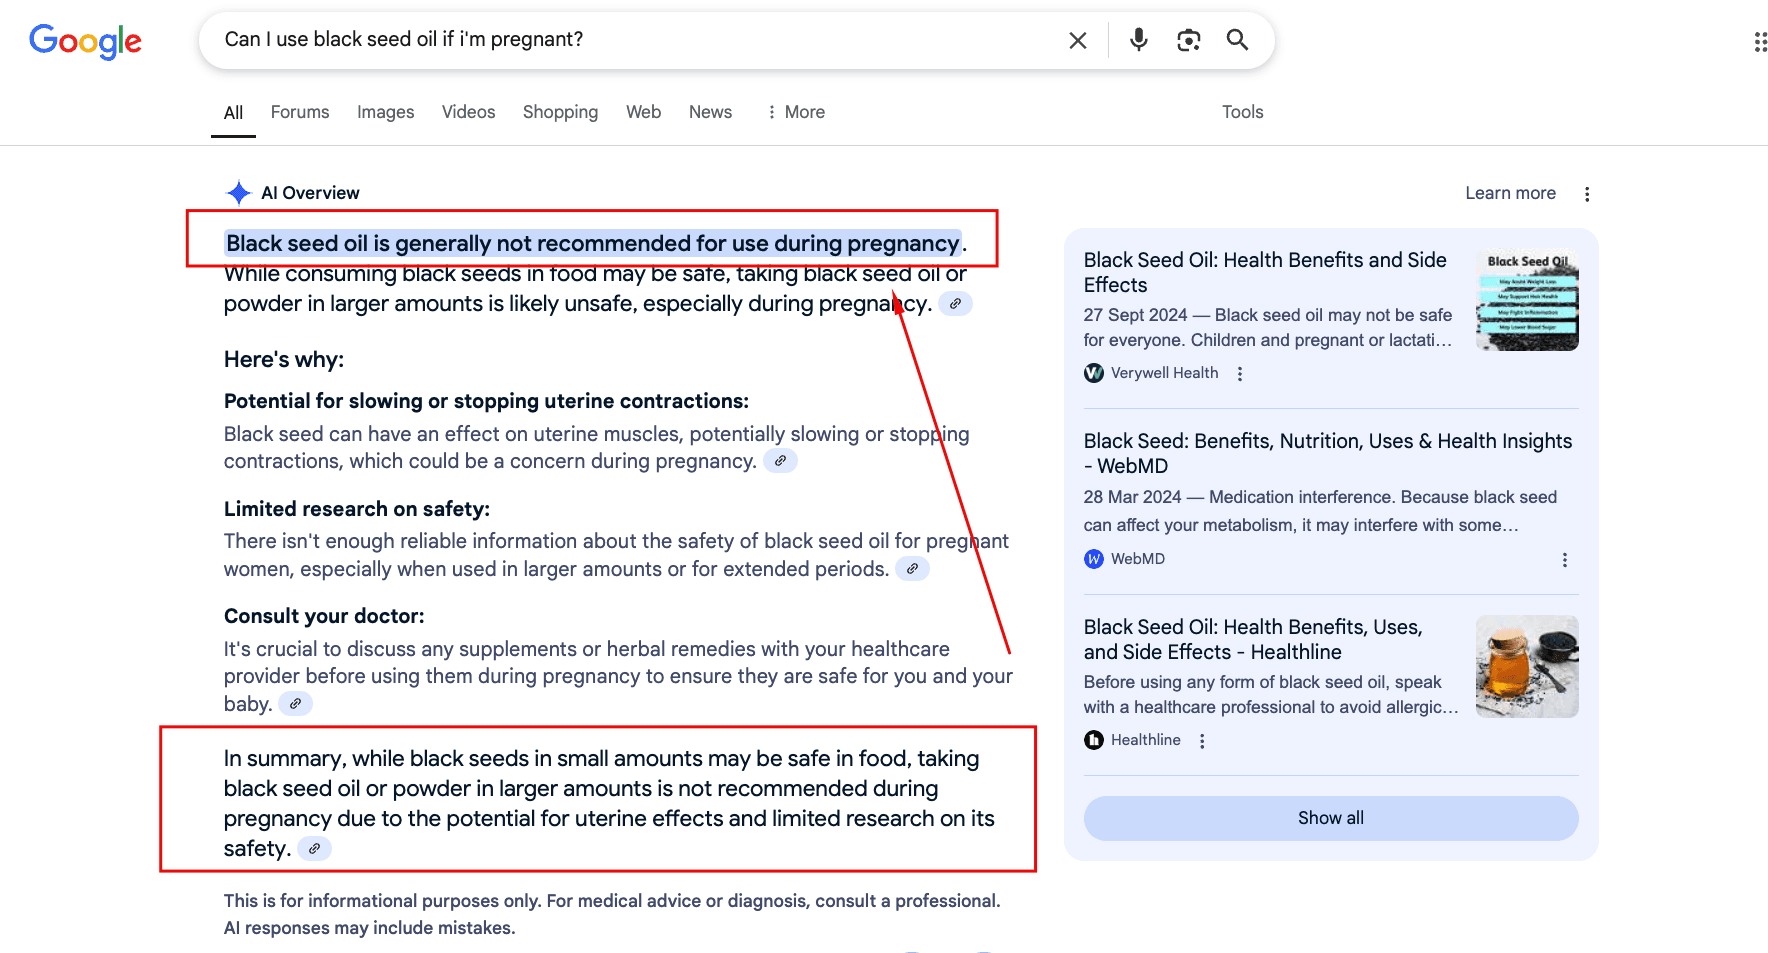The height and width of the screenshot is (953, 1768).
Task: Open the Google apps grid
Action: pyautogui.click(x=1759, y=42)
